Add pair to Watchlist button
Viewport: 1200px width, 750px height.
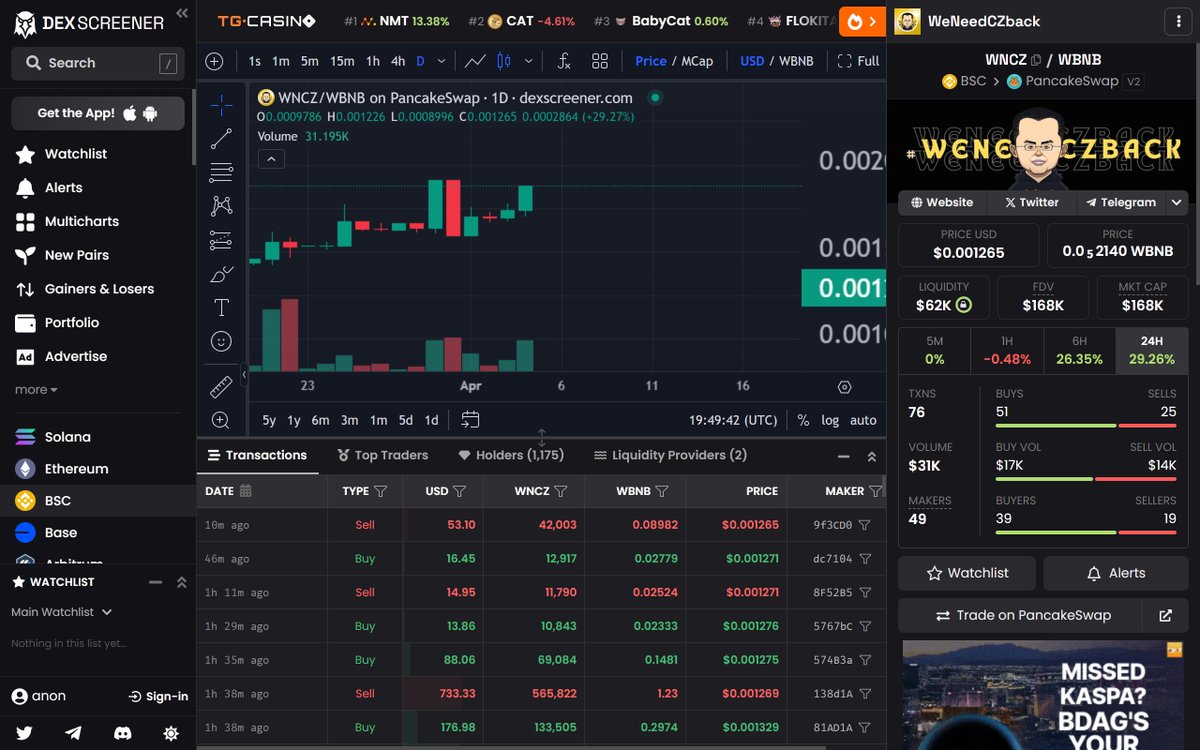click(x=968, y=573)
